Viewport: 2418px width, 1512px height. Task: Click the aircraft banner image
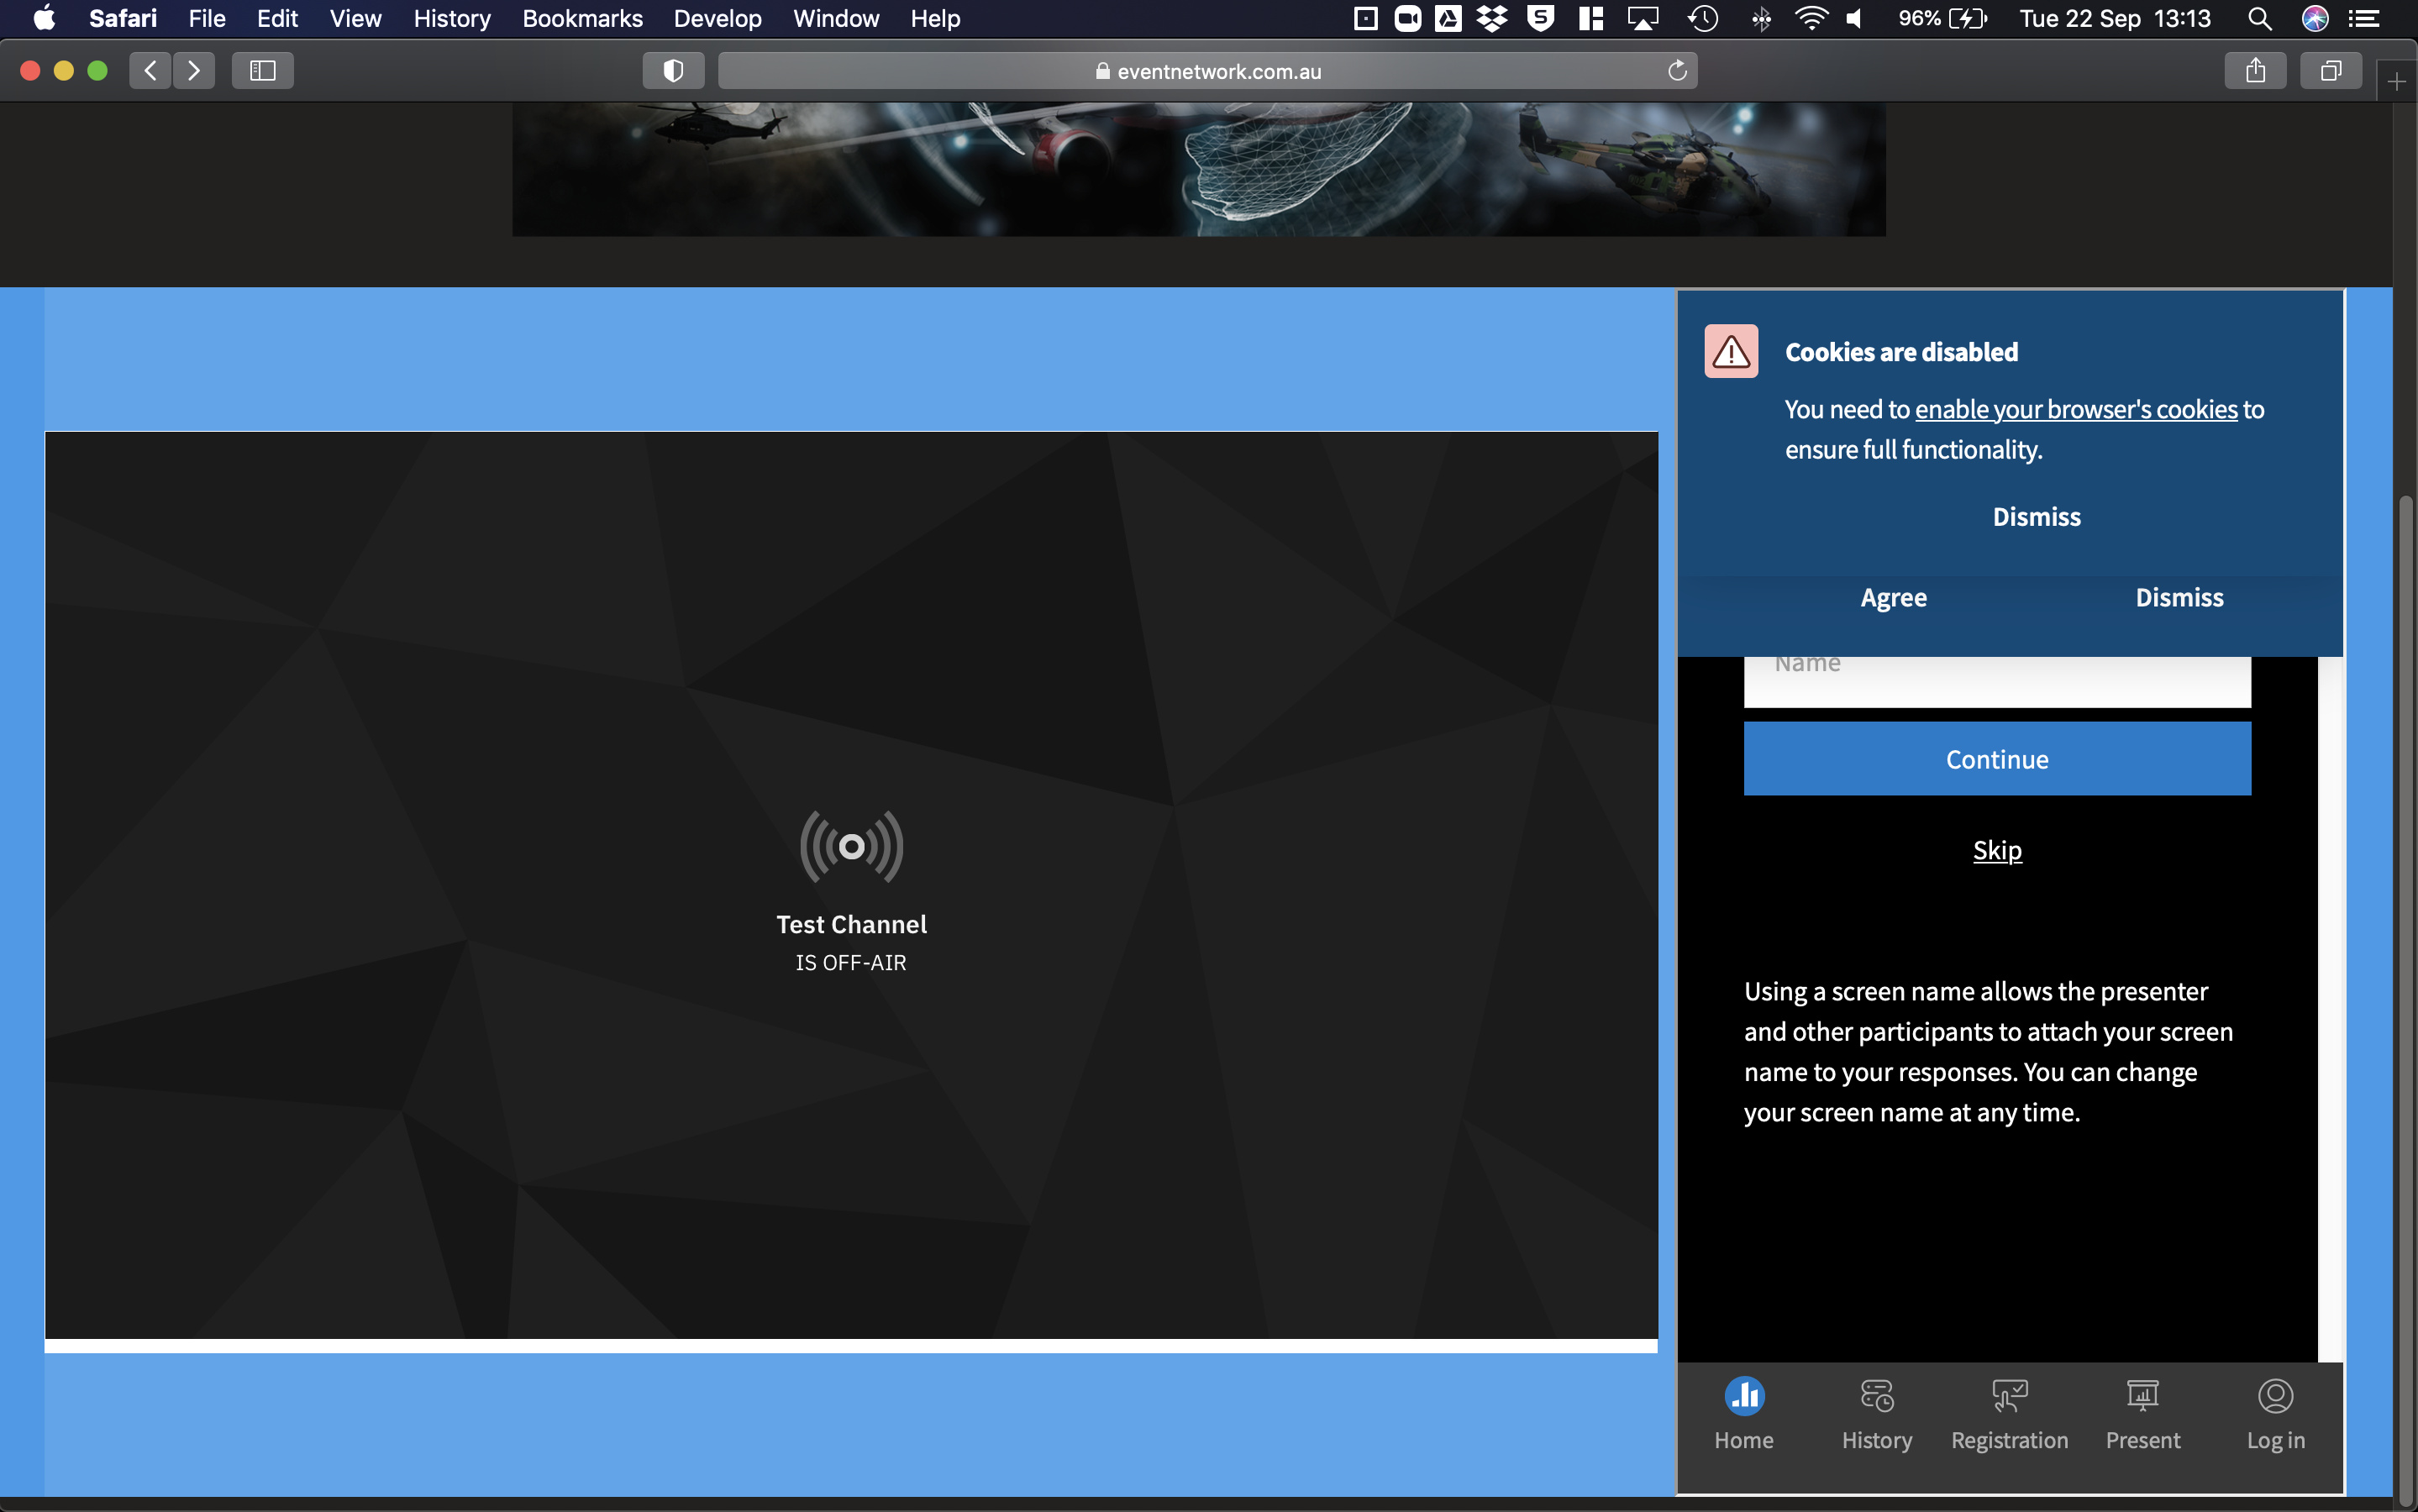click(x=1199, y=169)
